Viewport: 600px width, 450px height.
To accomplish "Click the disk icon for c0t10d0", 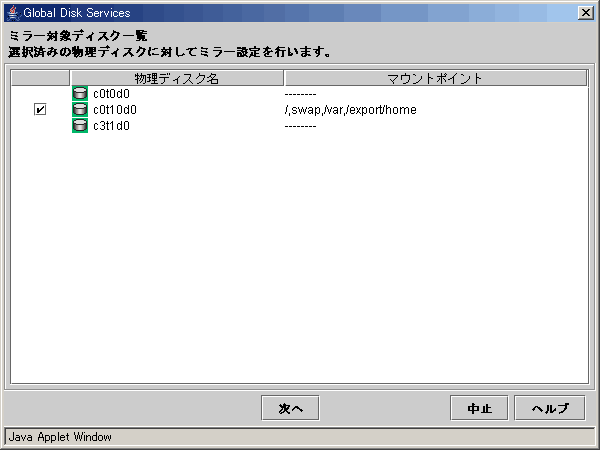I will tap(80, 109).
